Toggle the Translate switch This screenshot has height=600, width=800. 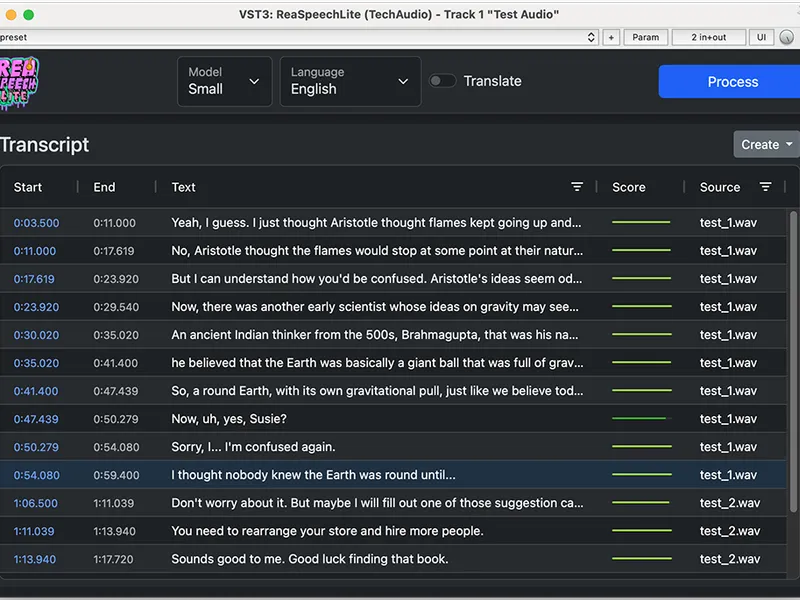[442, 81]
